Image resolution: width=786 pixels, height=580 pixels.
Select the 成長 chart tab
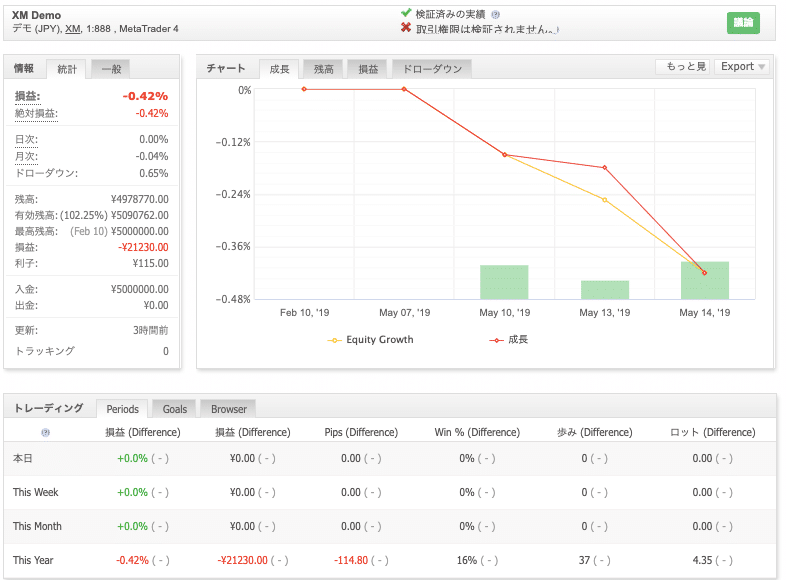coord(279,69)
